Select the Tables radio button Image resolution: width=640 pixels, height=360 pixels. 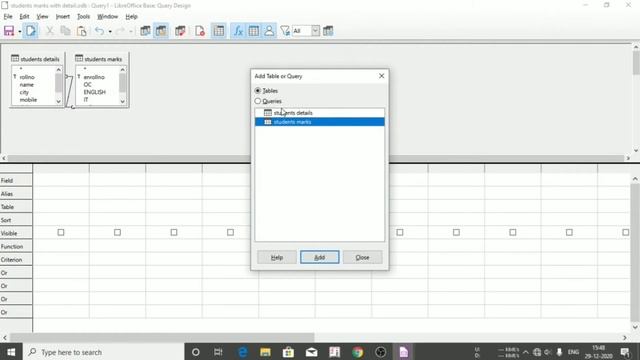point(258,91)
